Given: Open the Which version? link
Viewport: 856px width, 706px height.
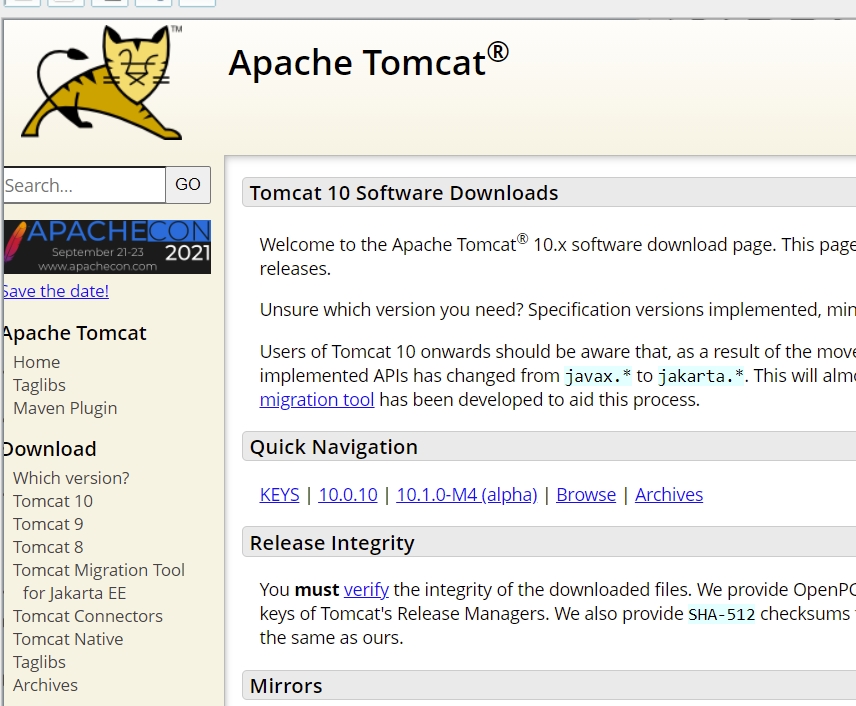Looking at the screenshot, I should pos(72,478).
